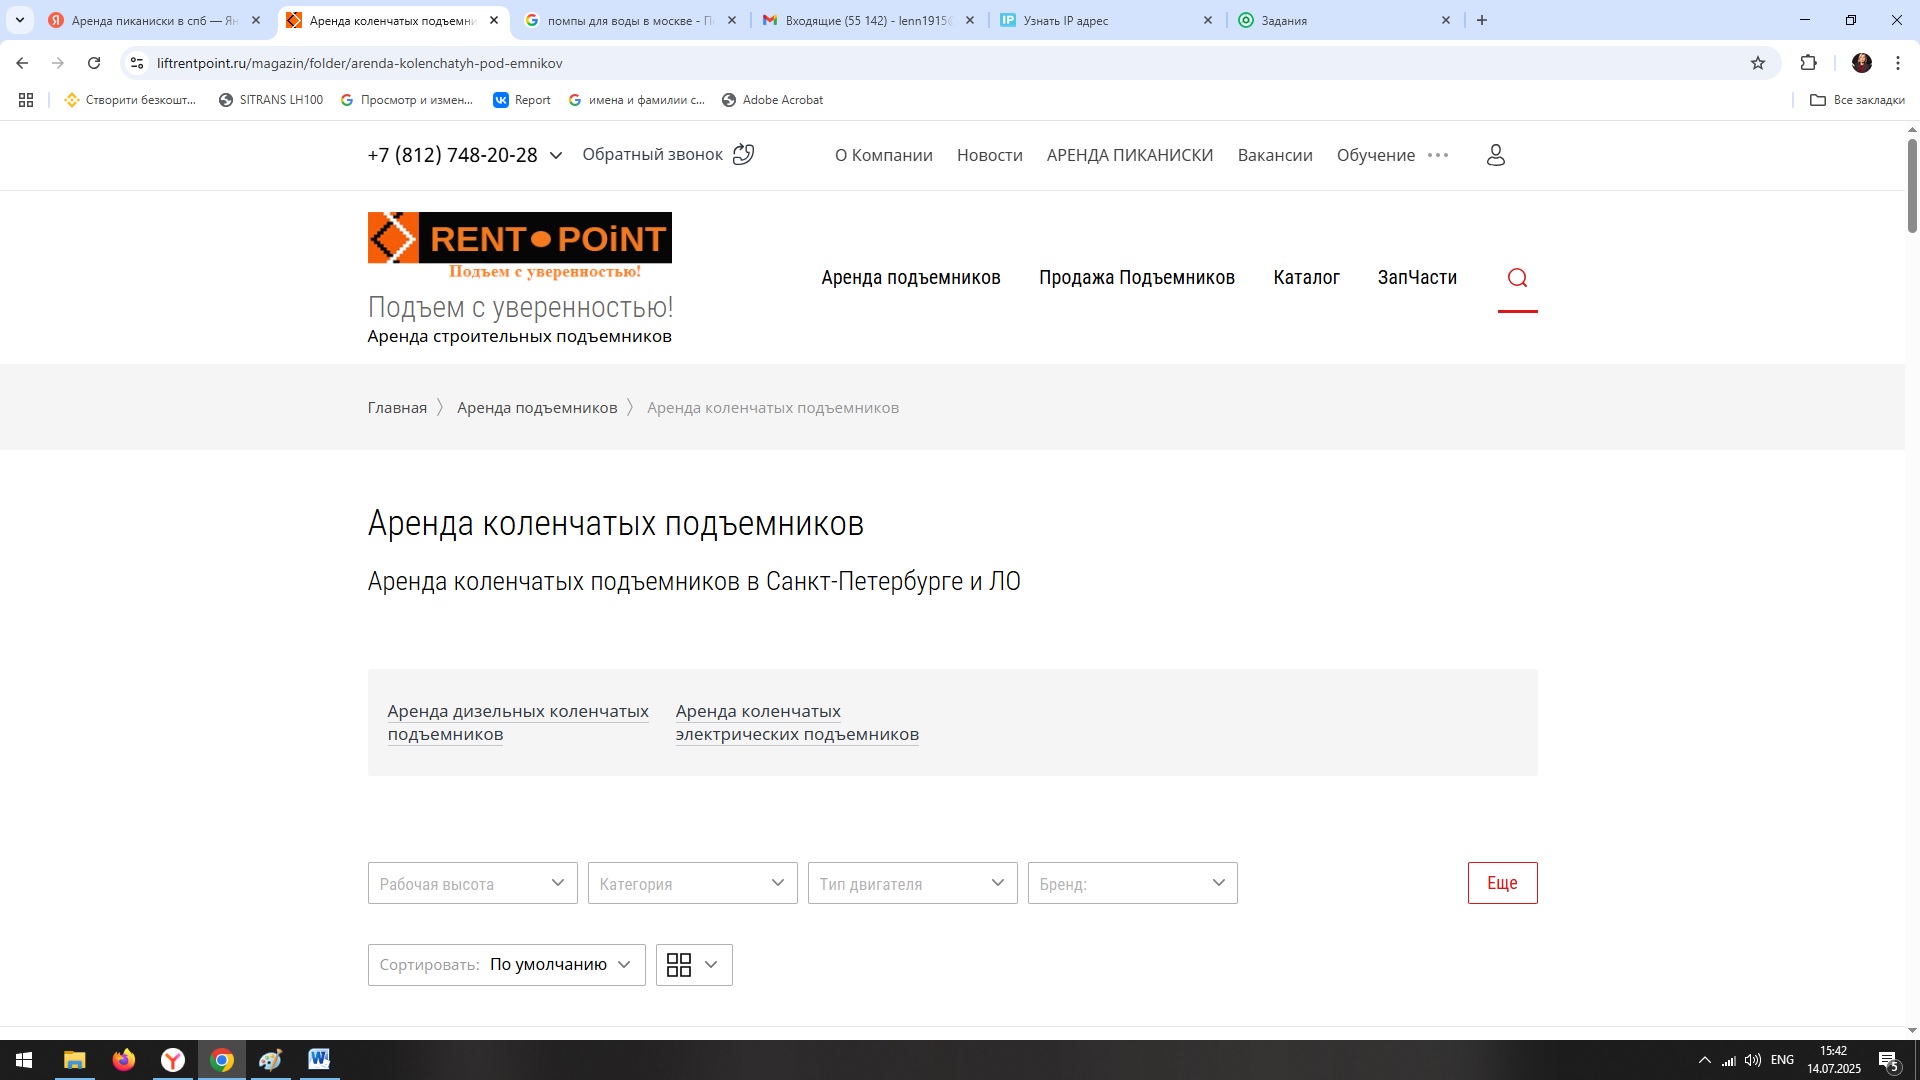
Task: Open the Тип двигателя filter dropdown
Action: coord(913,883)
